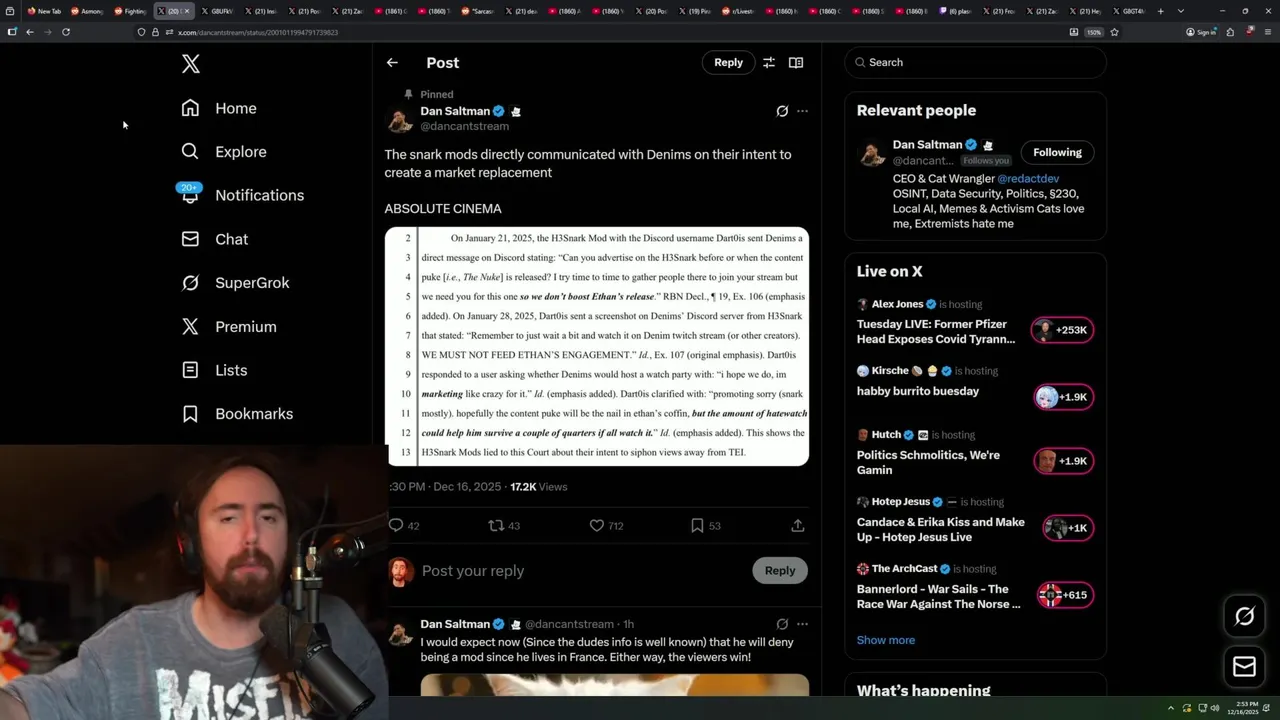This screenshot has height=720, width=1280.
Task: Click the Grok icon on the pinned post
Action: click(x=782, y=111)
